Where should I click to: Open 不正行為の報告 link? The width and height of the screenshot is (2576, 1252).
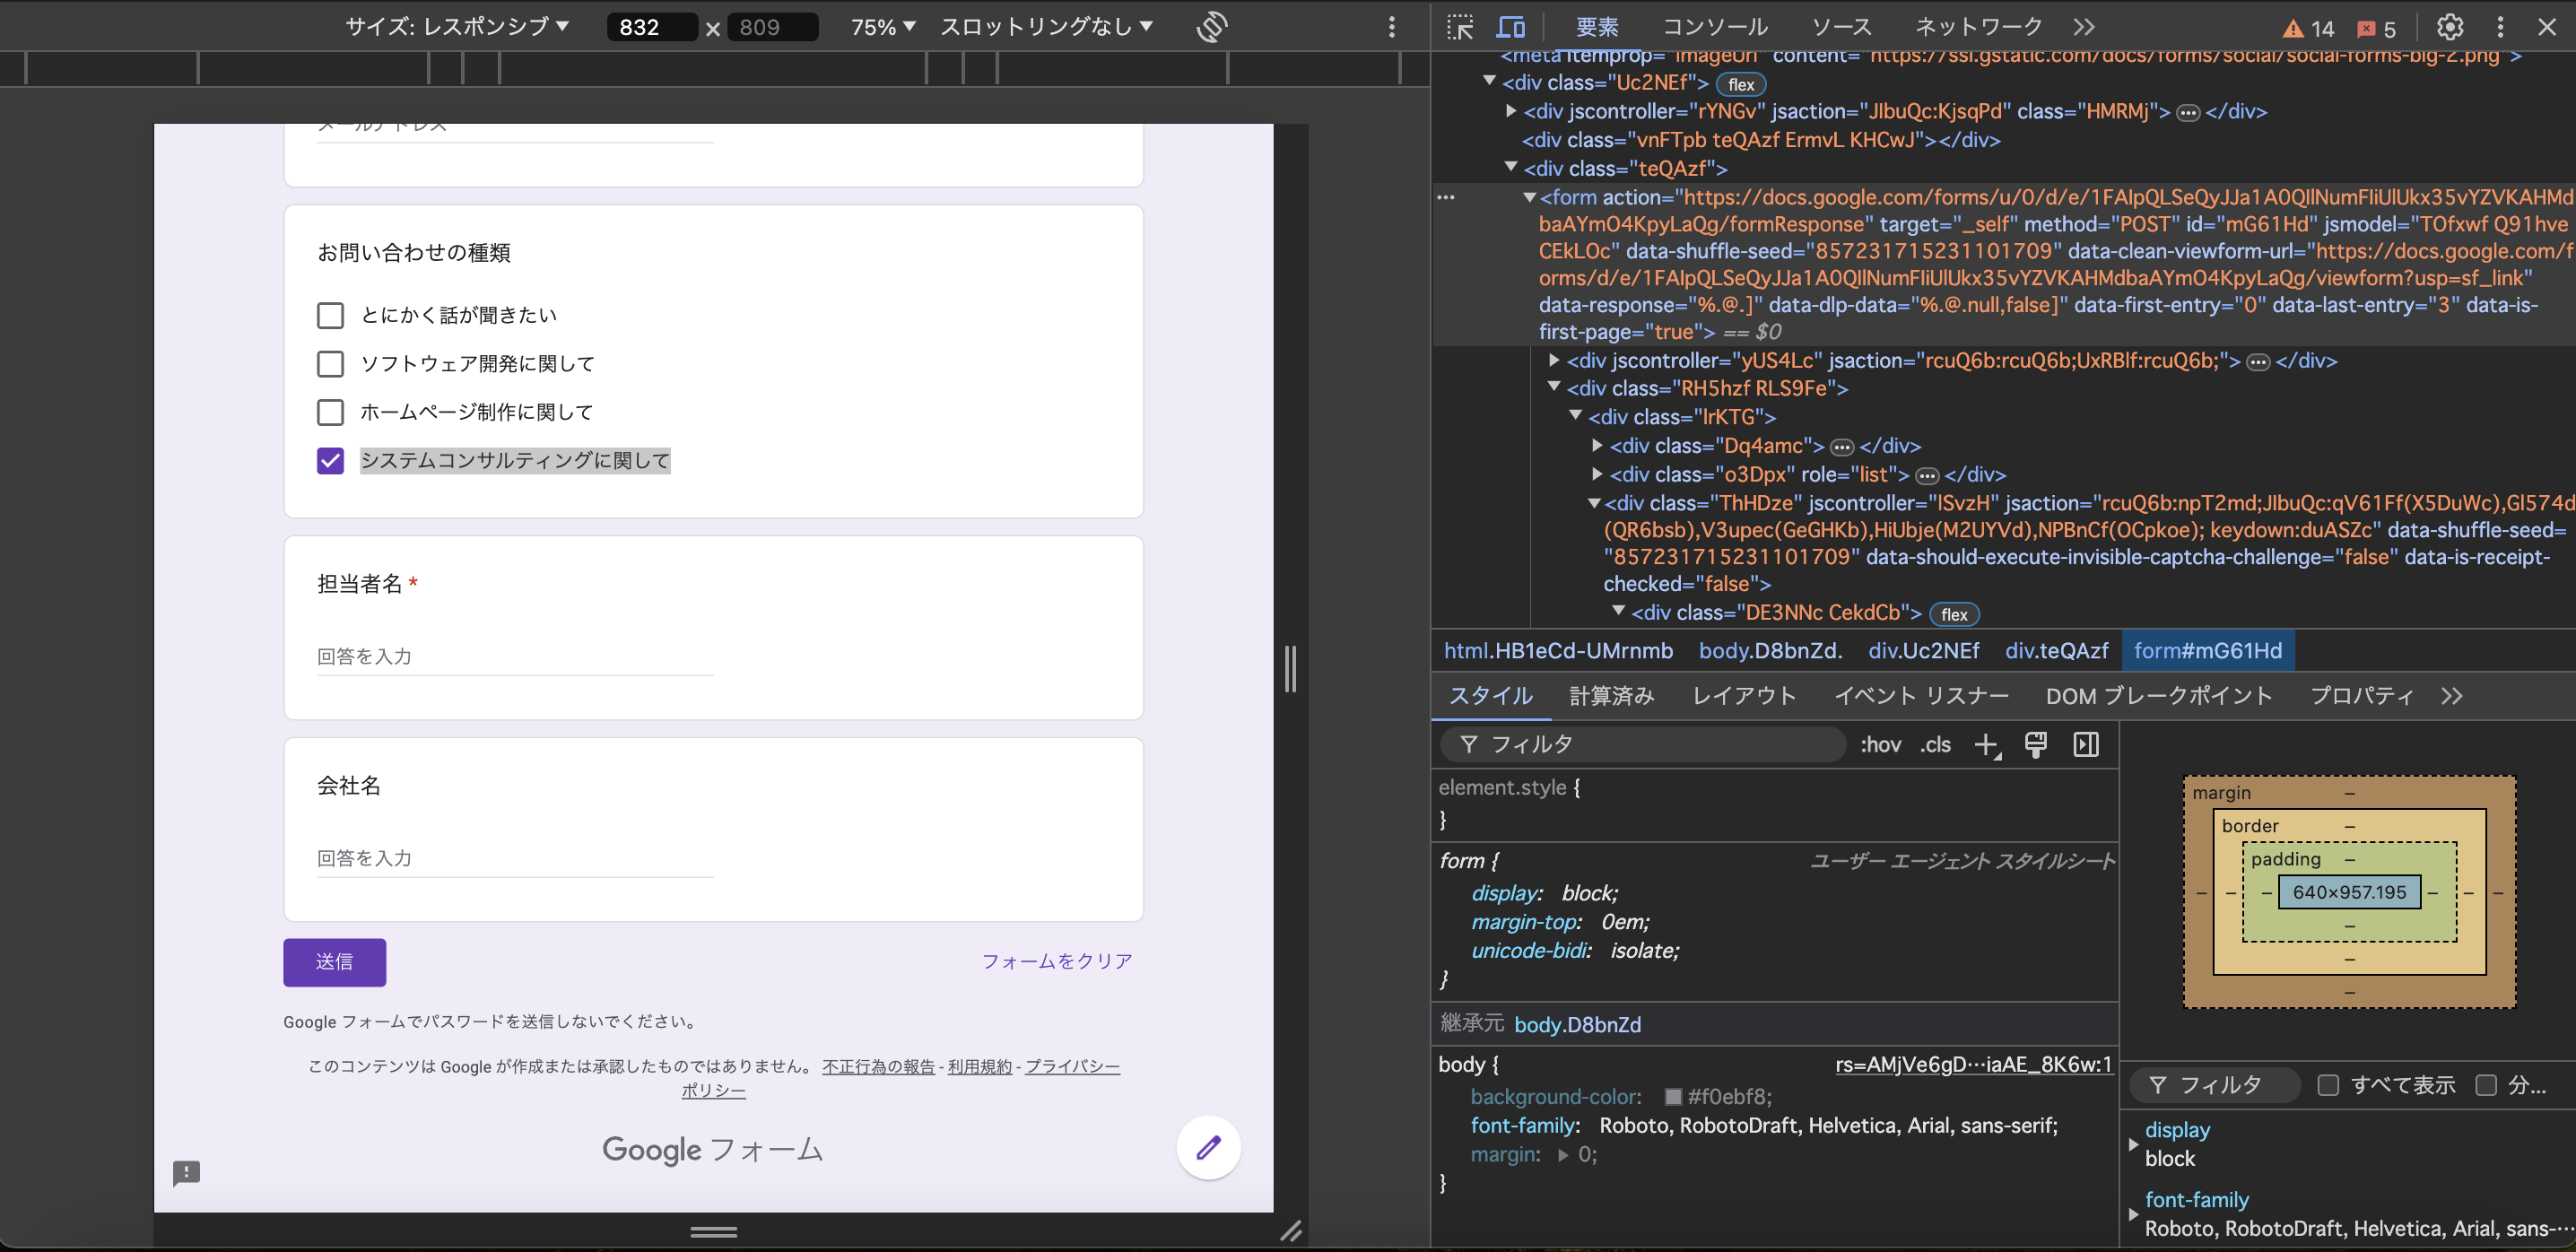[878, 1067]
